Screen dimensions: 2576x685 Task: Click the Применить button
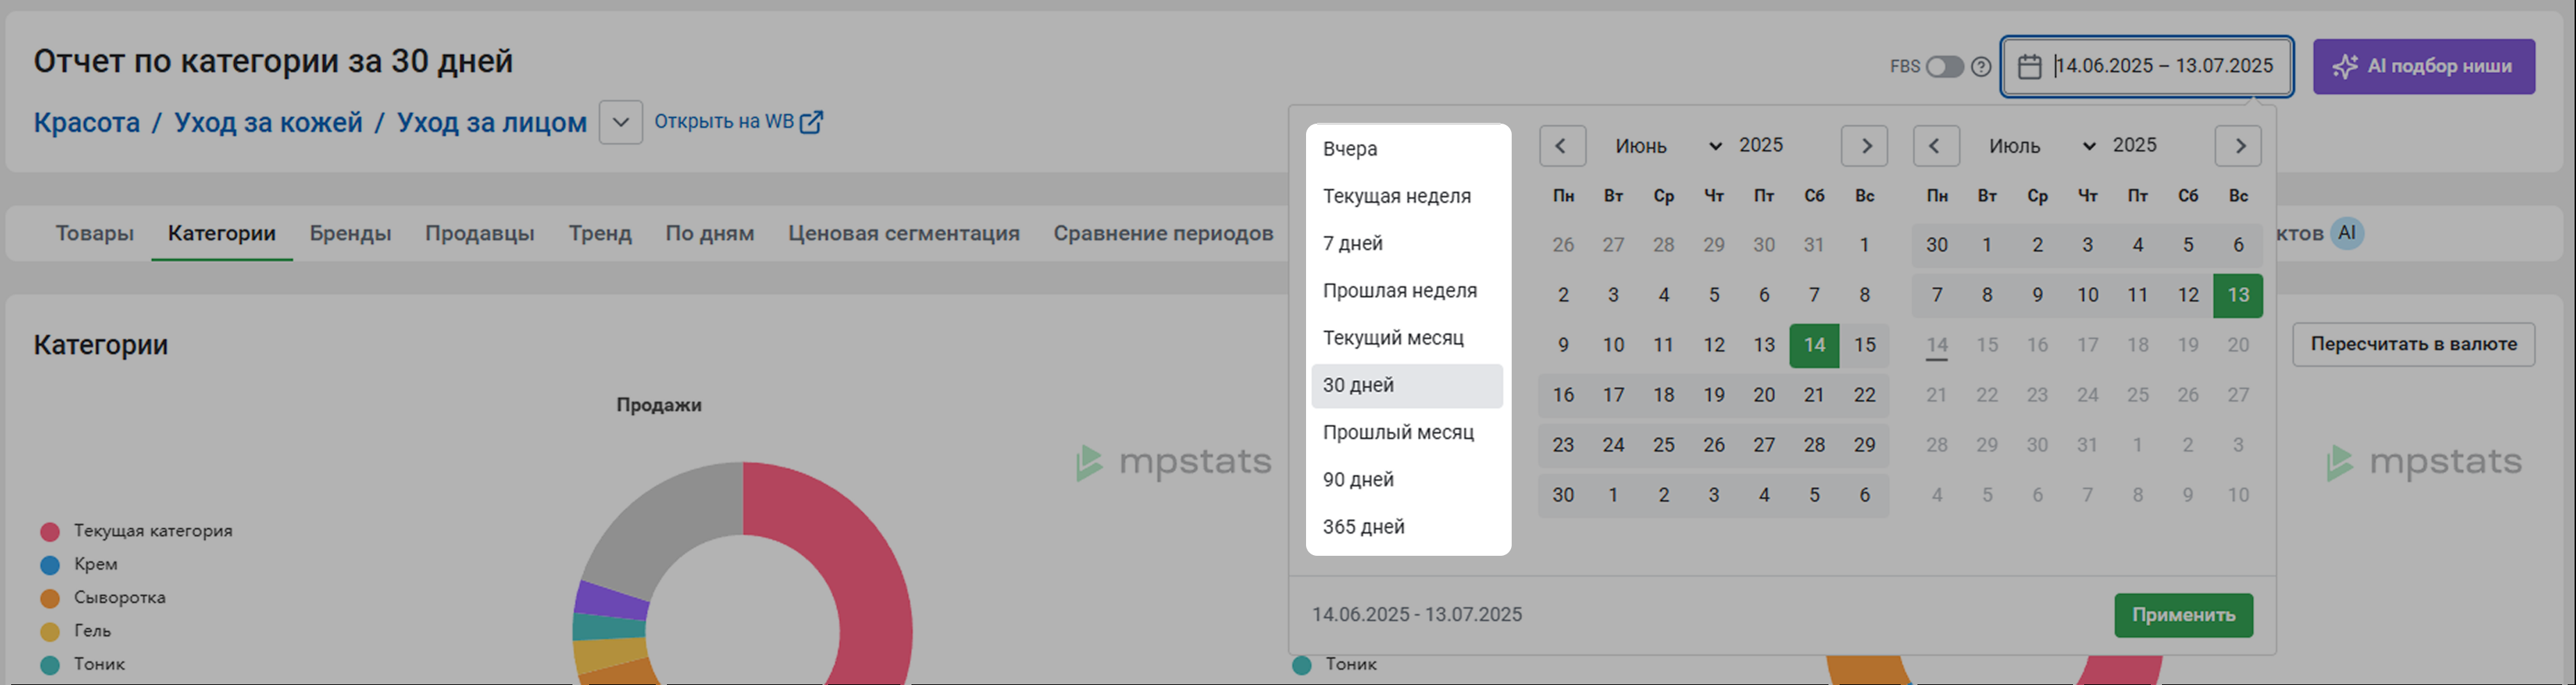[2183, 615]
